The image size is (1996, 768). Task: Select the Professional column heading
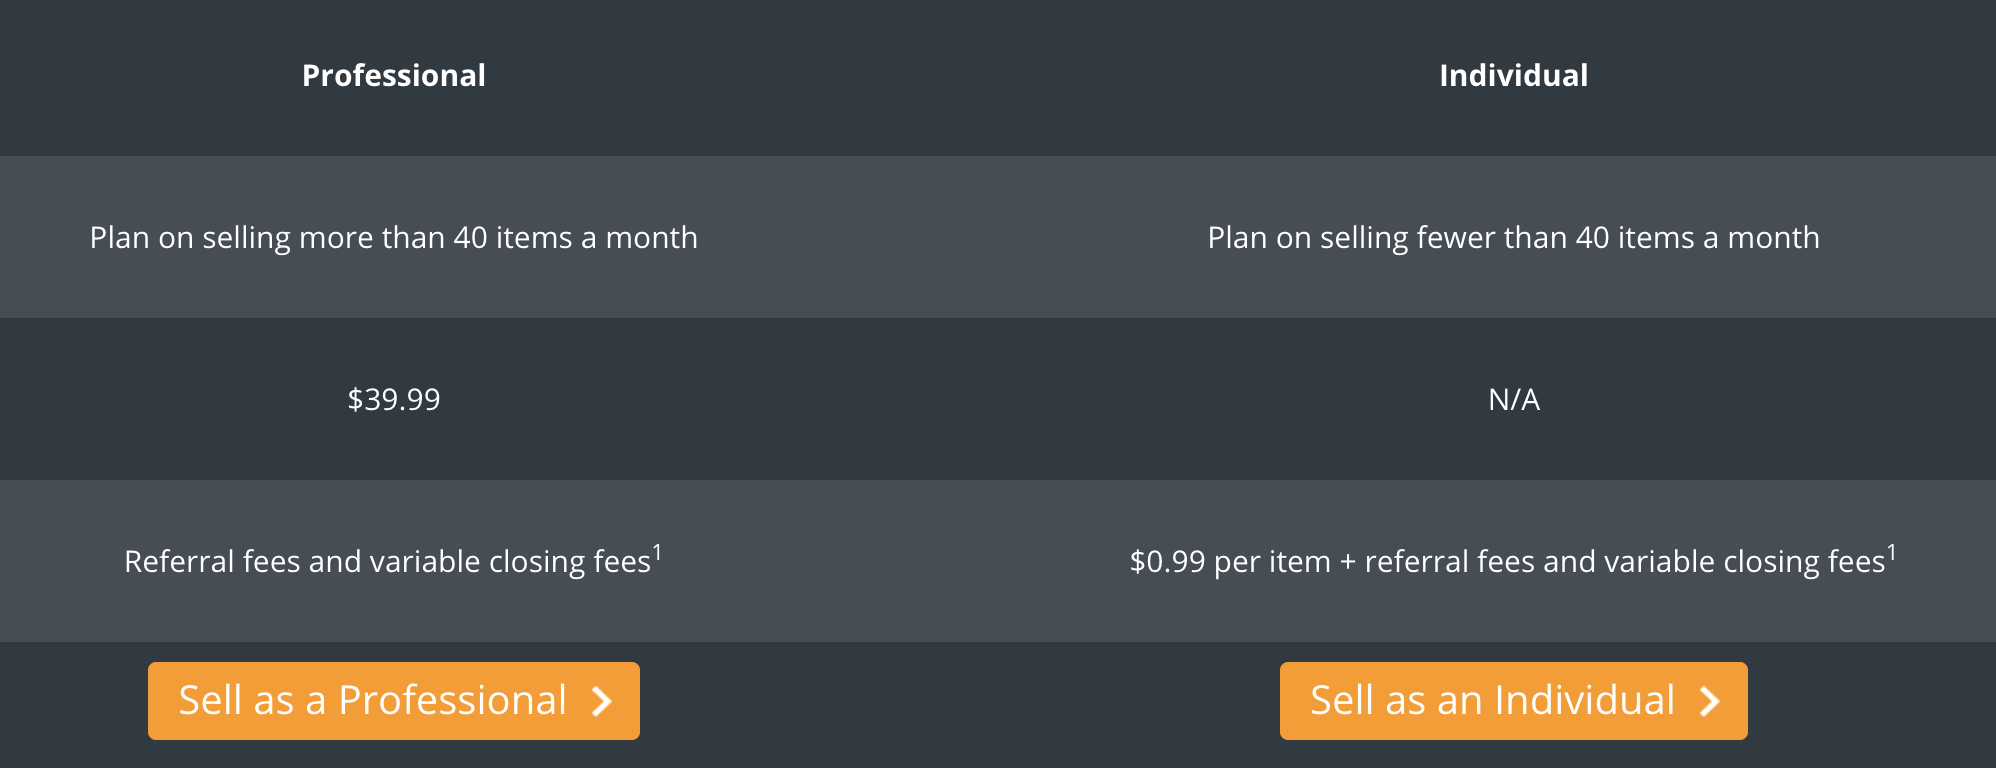click(394, 76)
